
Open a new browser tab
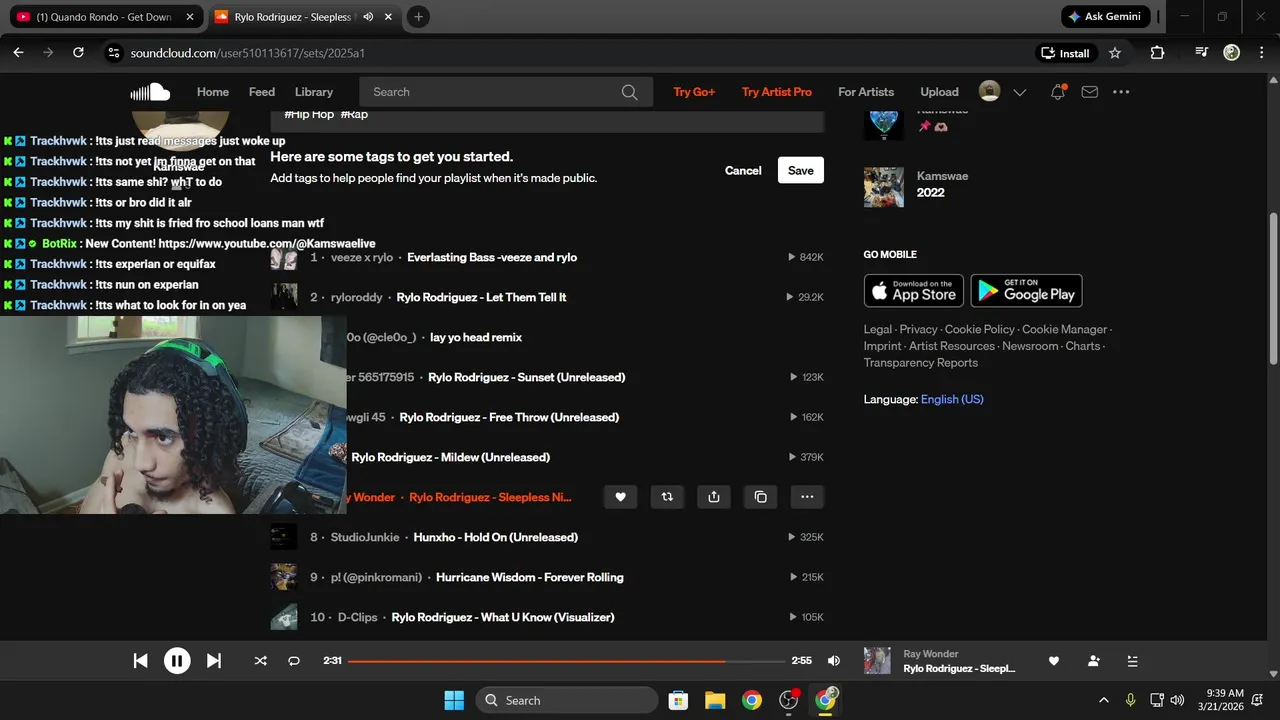coord(418,17)
